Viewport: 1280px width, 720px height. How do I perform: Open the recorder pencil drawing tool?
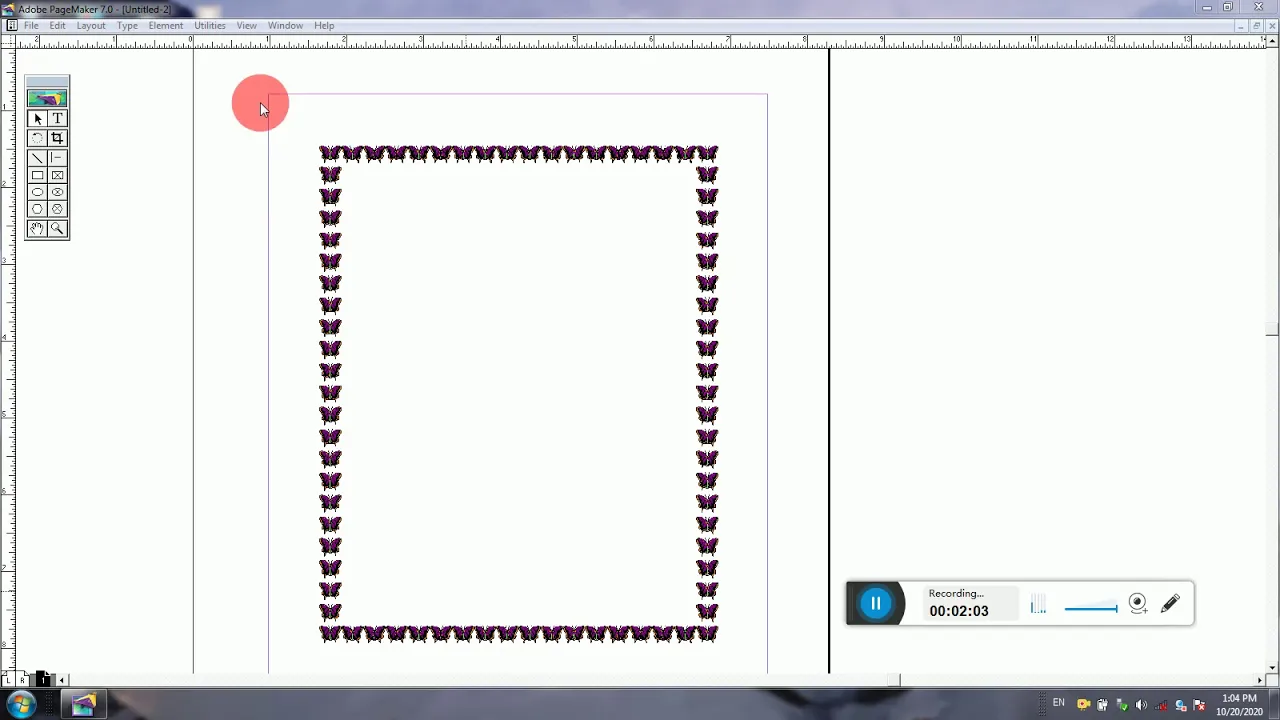[x=1170, y=603]
